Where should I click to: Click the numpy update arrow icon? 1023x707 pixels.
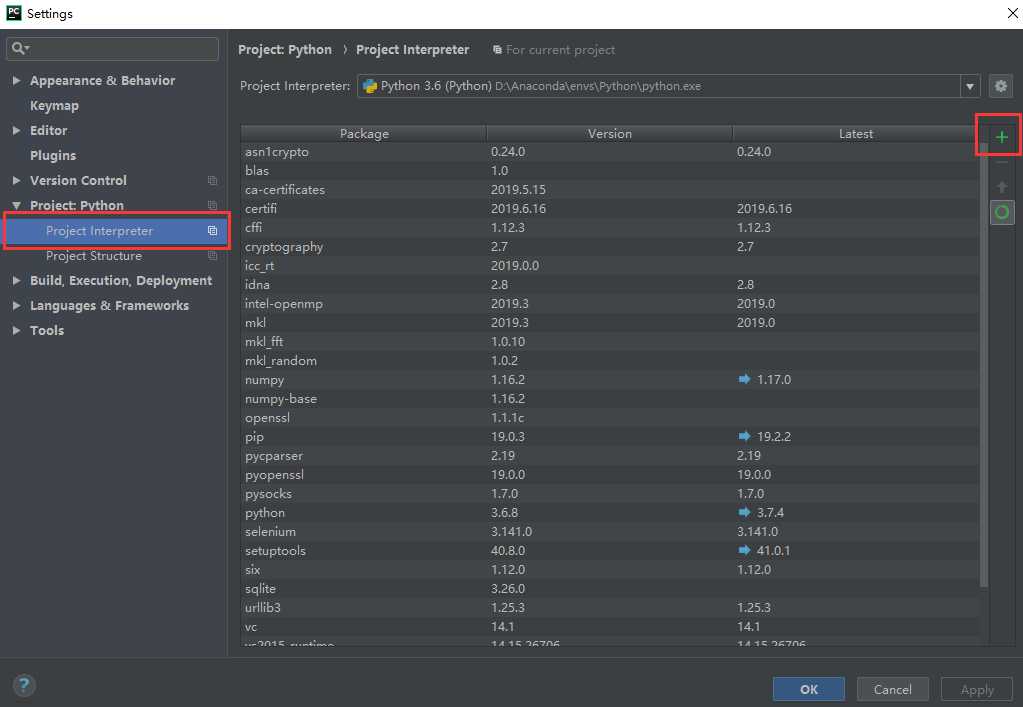(744, 380)
